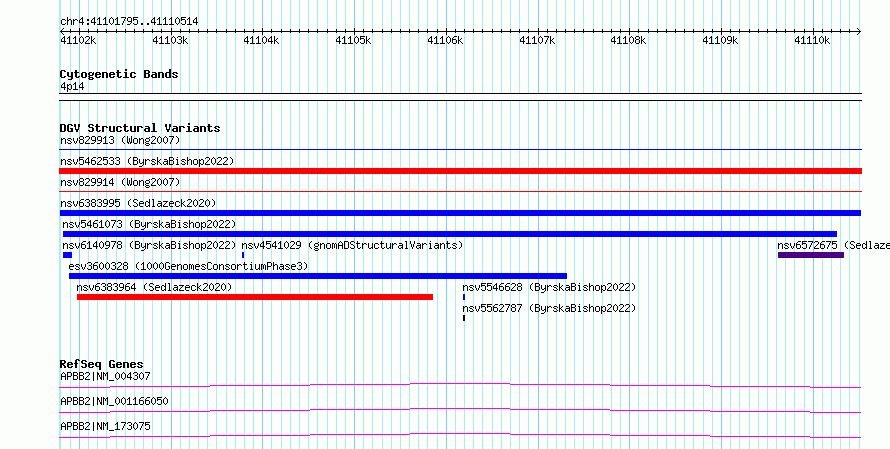
Task: Click the APBB2|NM_001166050 gene label
Action: [114, 401]
